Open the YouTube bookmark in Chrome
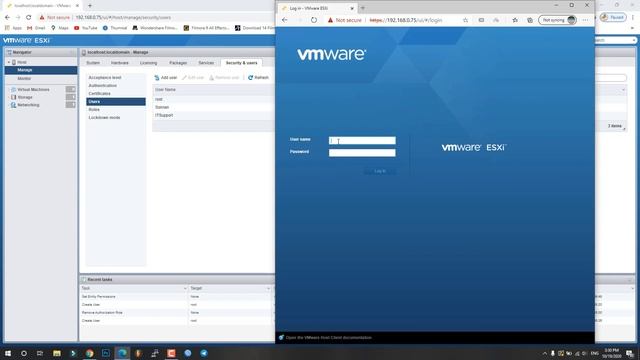 86,28
